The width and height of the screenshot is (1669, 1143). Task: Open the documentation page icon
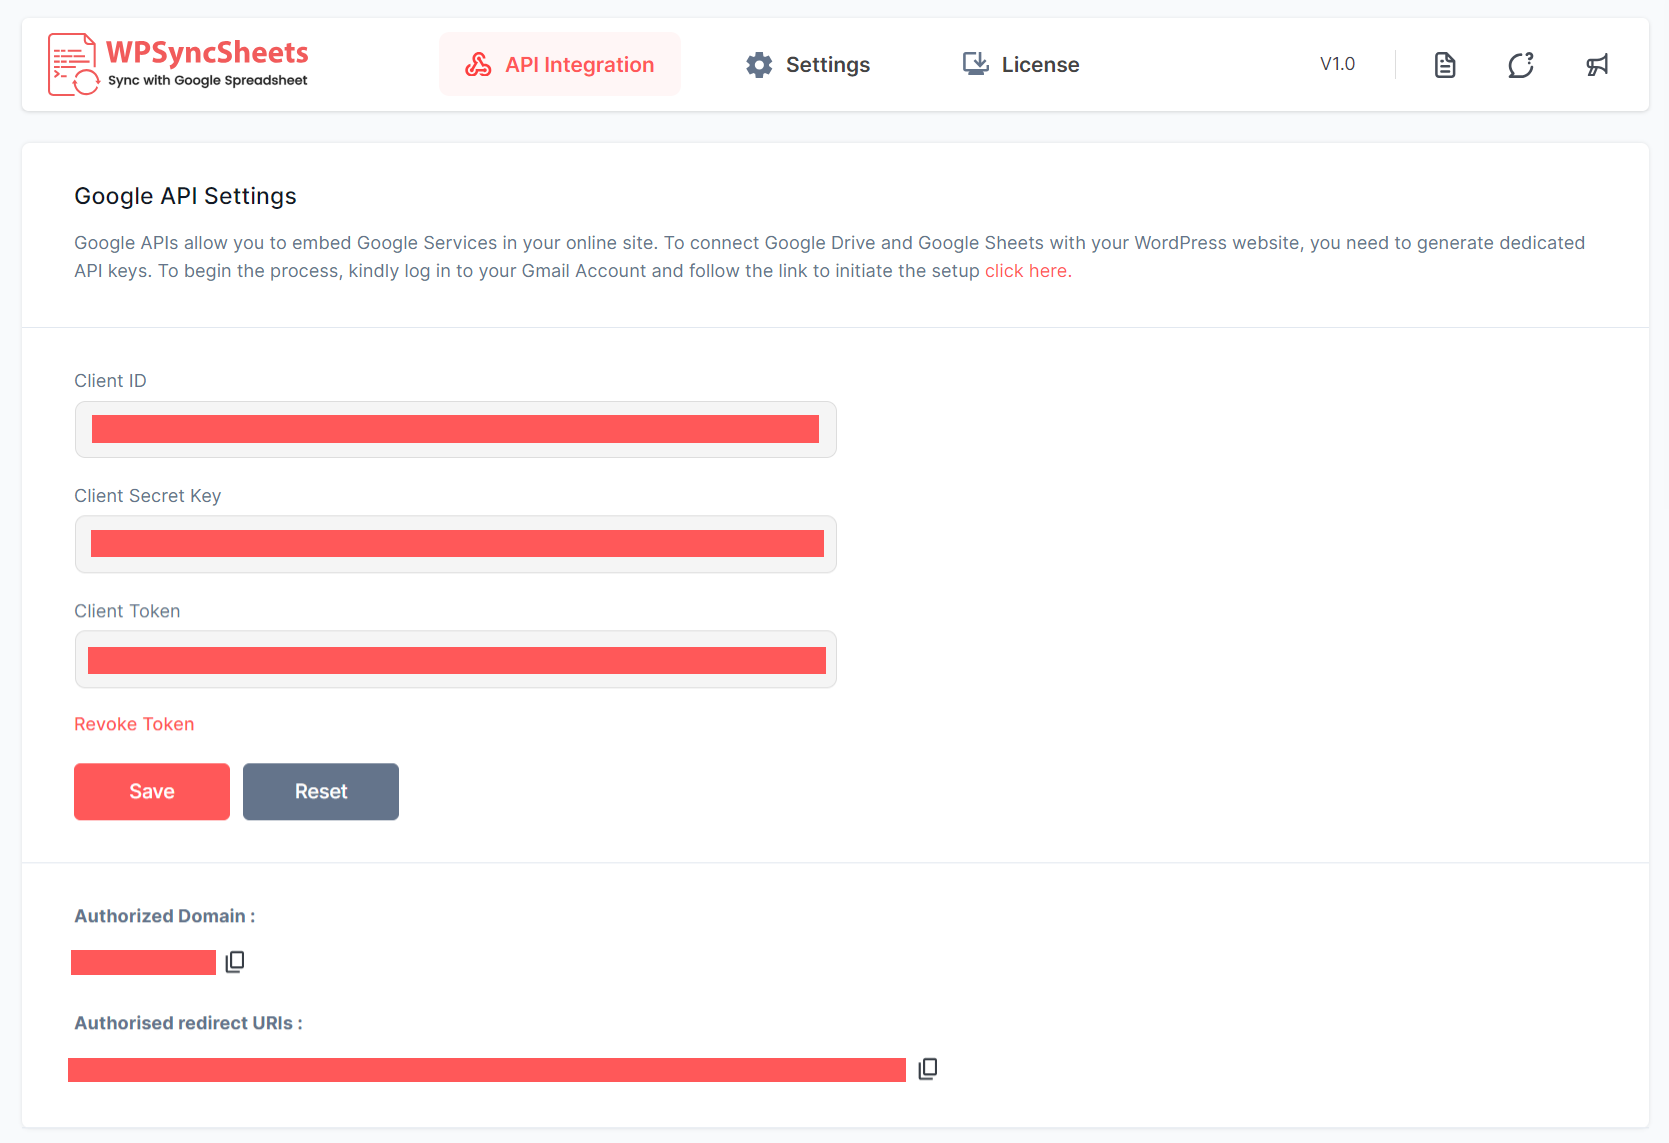[x=1444, y=65]
